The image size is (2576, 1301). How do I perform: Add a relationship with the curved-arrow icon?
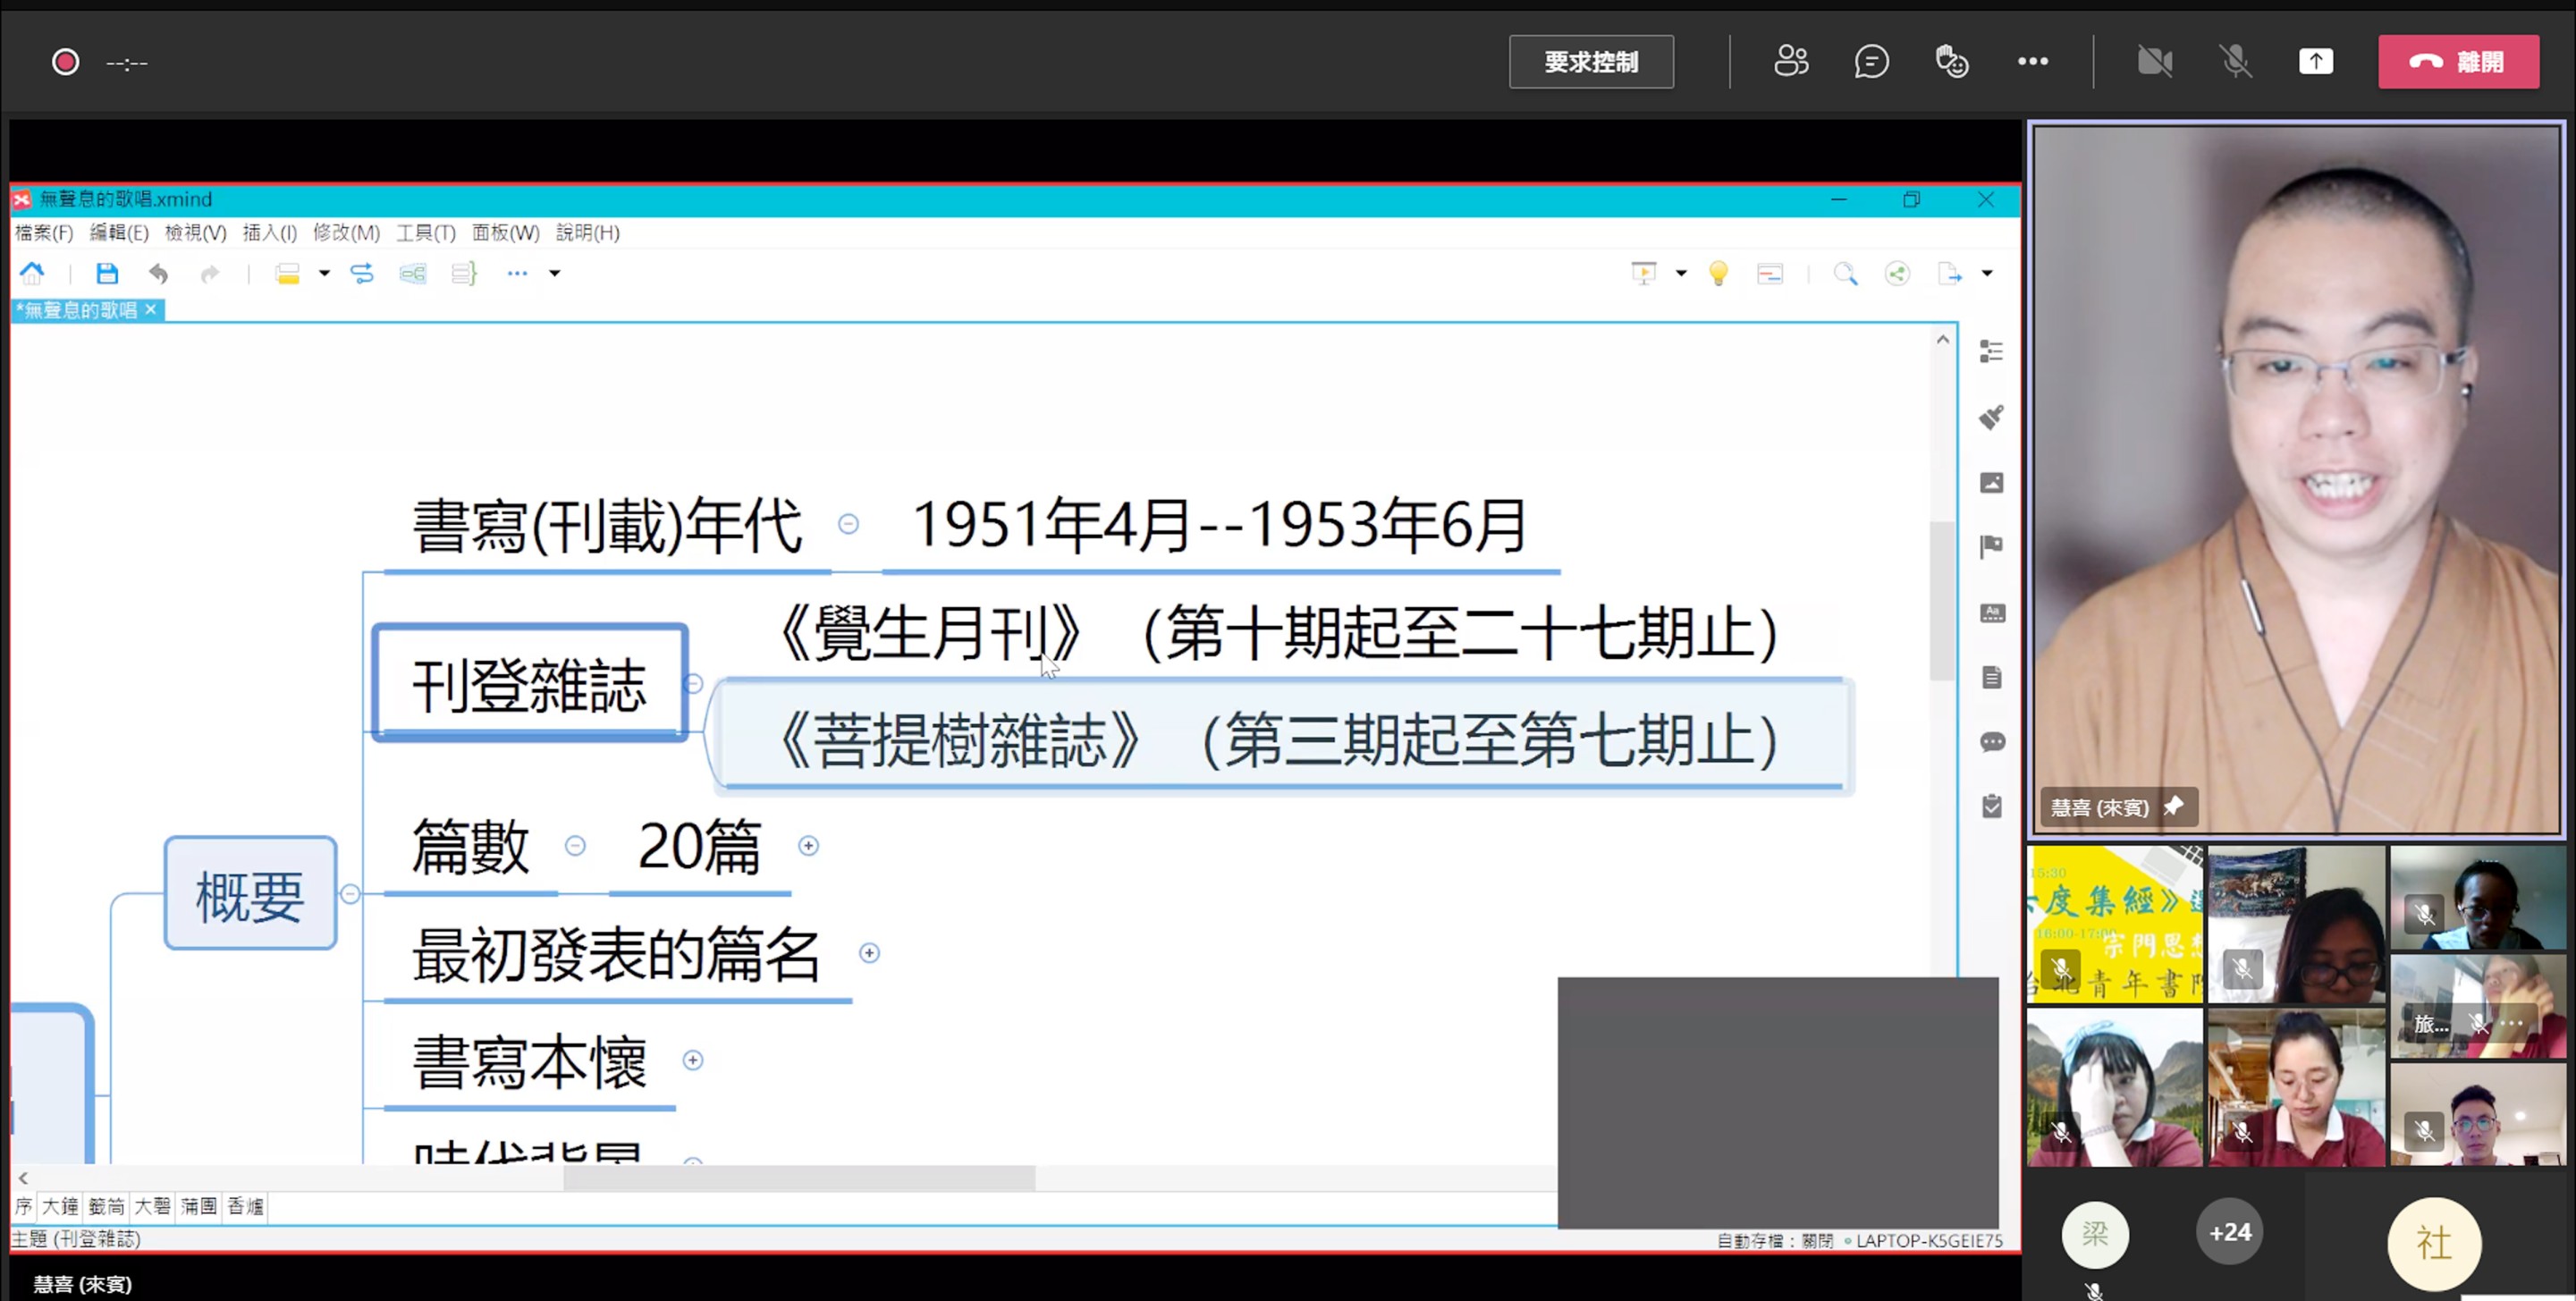[x=362, y=273]
